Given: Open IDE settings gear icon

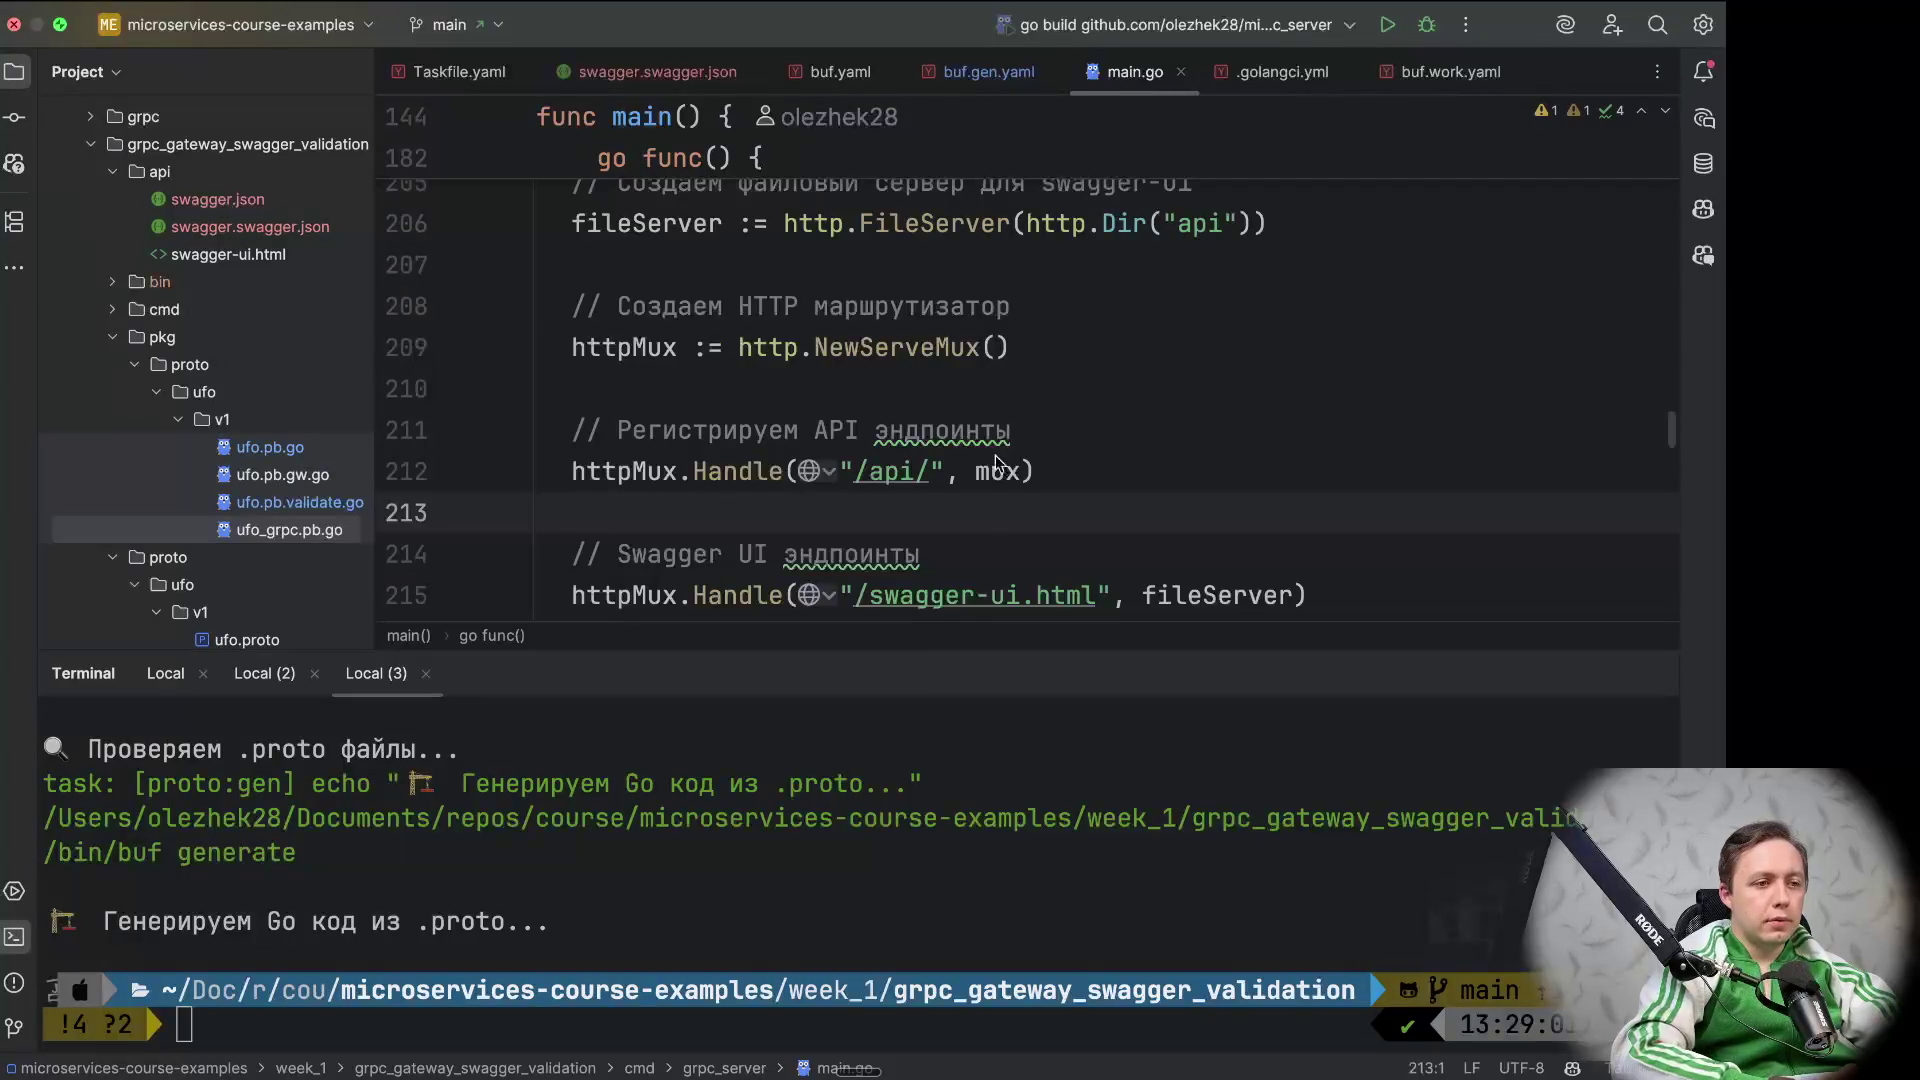Looking at the screenshot, I should 1703,25.
